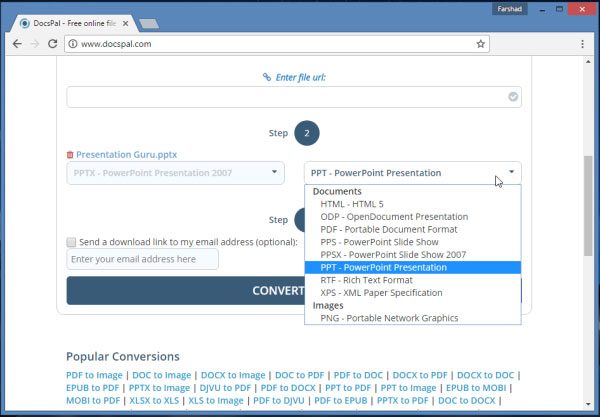This screenshot has width=600, height=417.
Task: Maximize the Chrome window
Action: [x=559, y=9]
